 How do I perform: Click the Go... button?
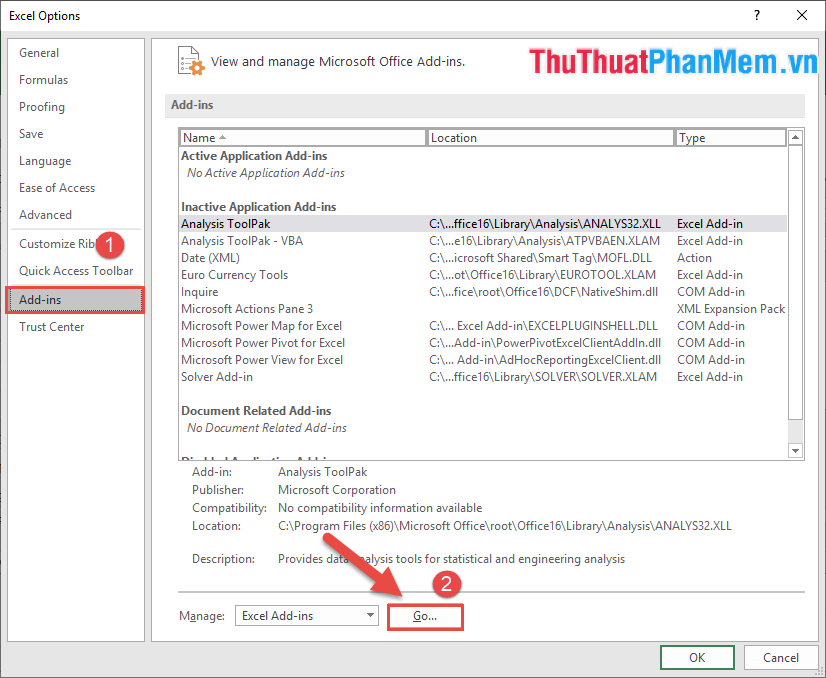pos(424,616)
